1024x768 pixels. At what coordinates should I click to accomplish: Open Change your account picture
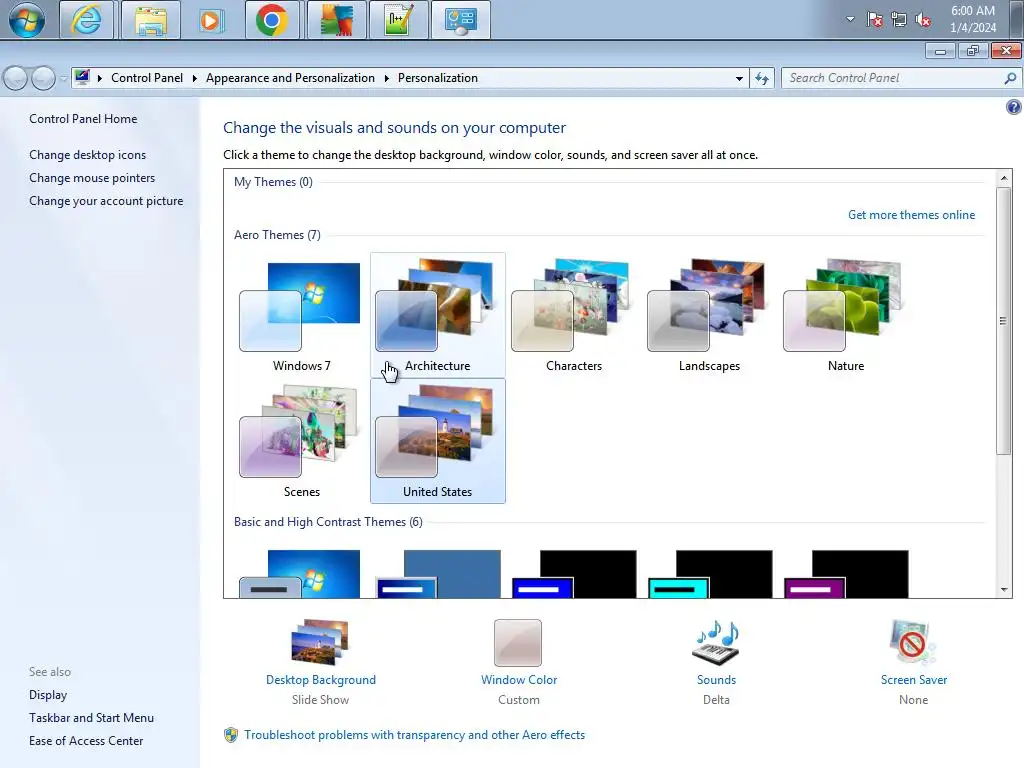pyautogui.click(x=106, y=200)
